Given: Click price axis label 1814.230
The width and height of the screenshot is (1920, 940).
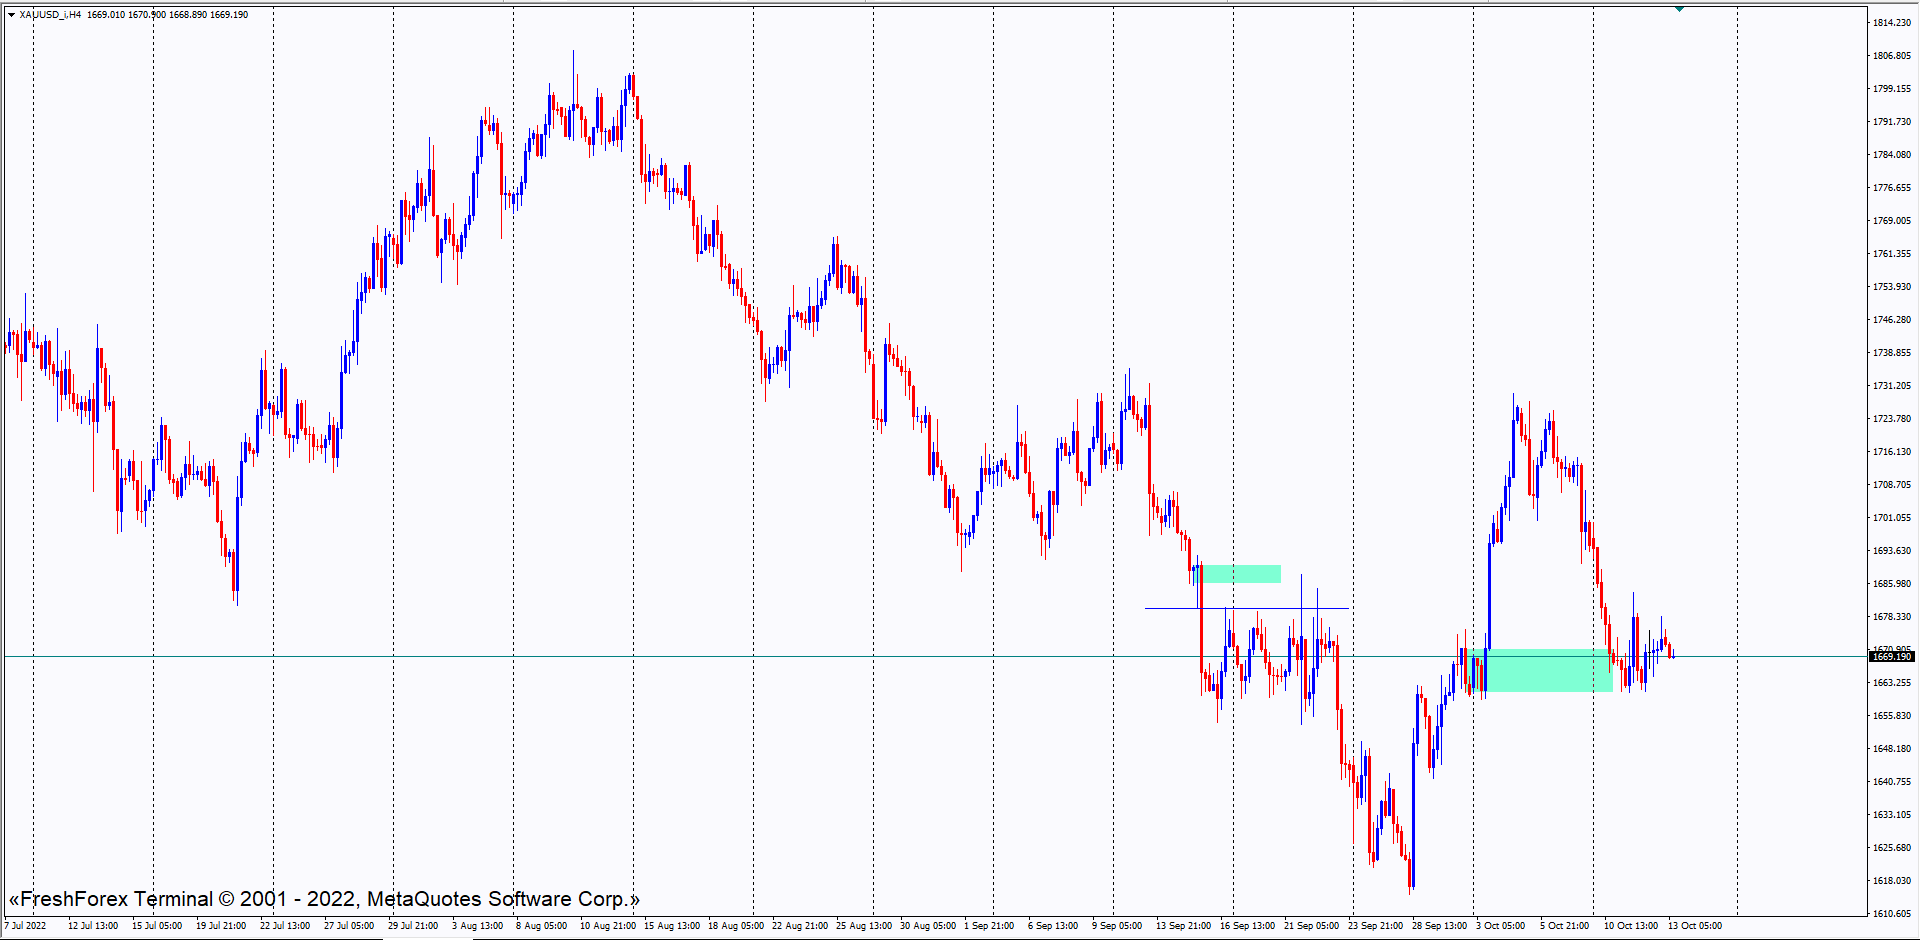Looking at the screenshot, I should tap(1892, 23).
